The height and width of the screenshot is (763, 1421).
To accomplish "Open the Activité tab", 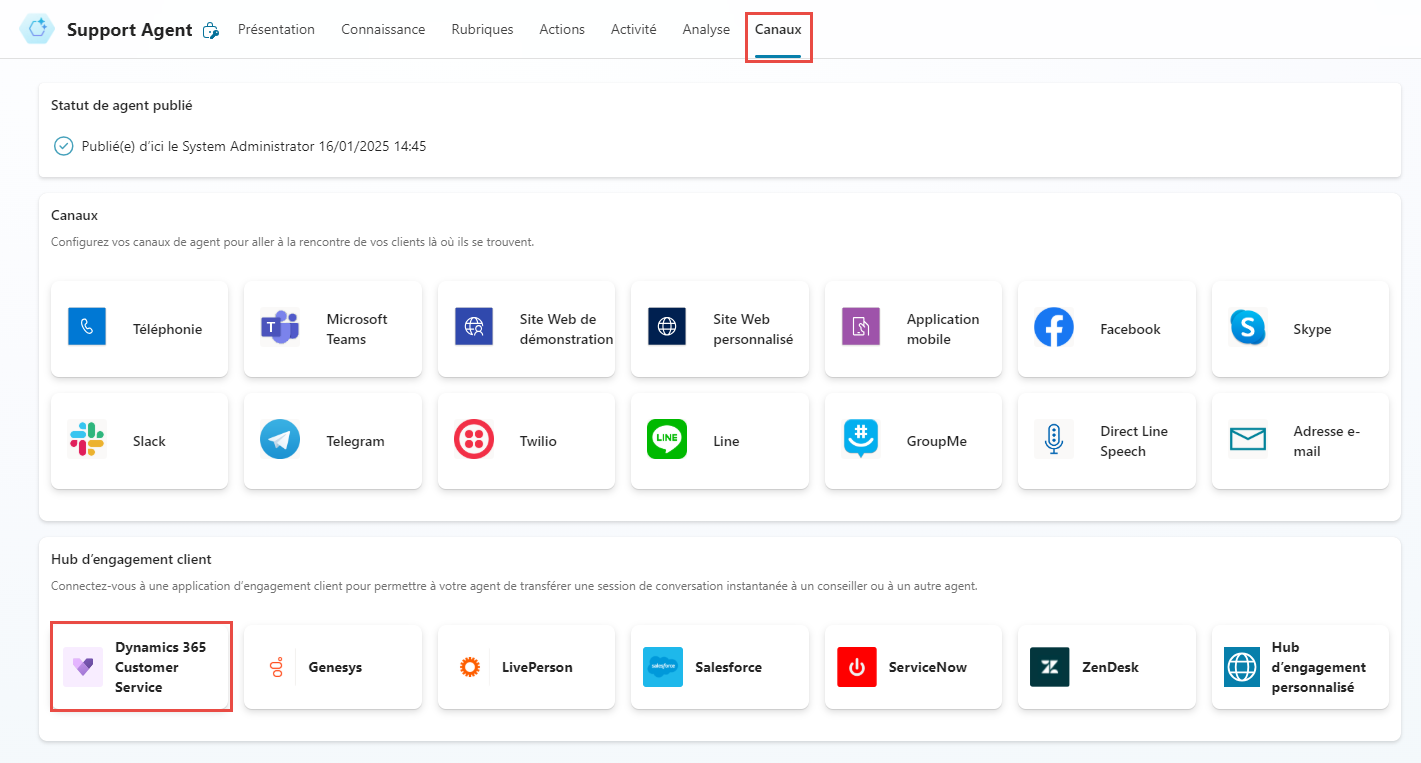I will coord(634,30).
